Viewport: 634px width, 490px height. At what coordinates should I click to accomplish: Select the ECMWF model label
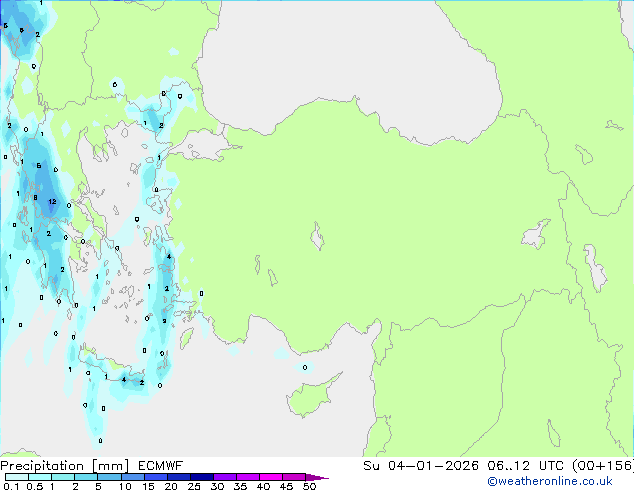click(161, 466)
